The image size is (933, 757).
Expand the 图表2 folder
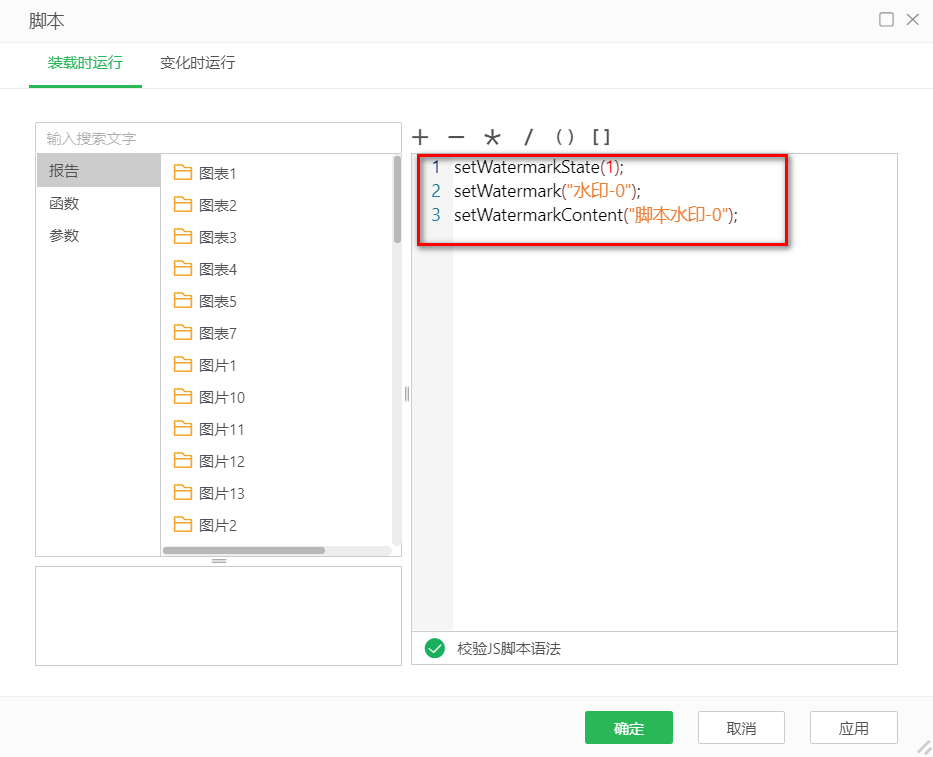click(x=219, y=204)
